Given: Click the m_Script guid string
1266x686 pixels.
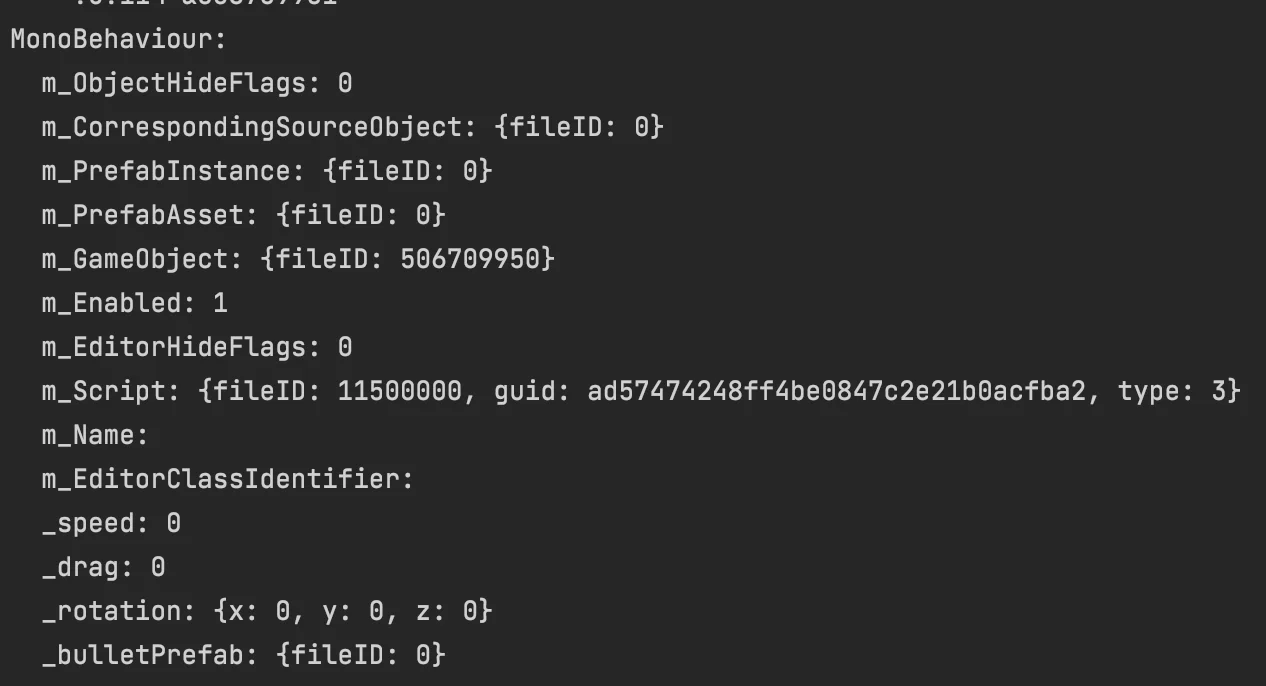Looking at the screenshot, I should 836,391.
